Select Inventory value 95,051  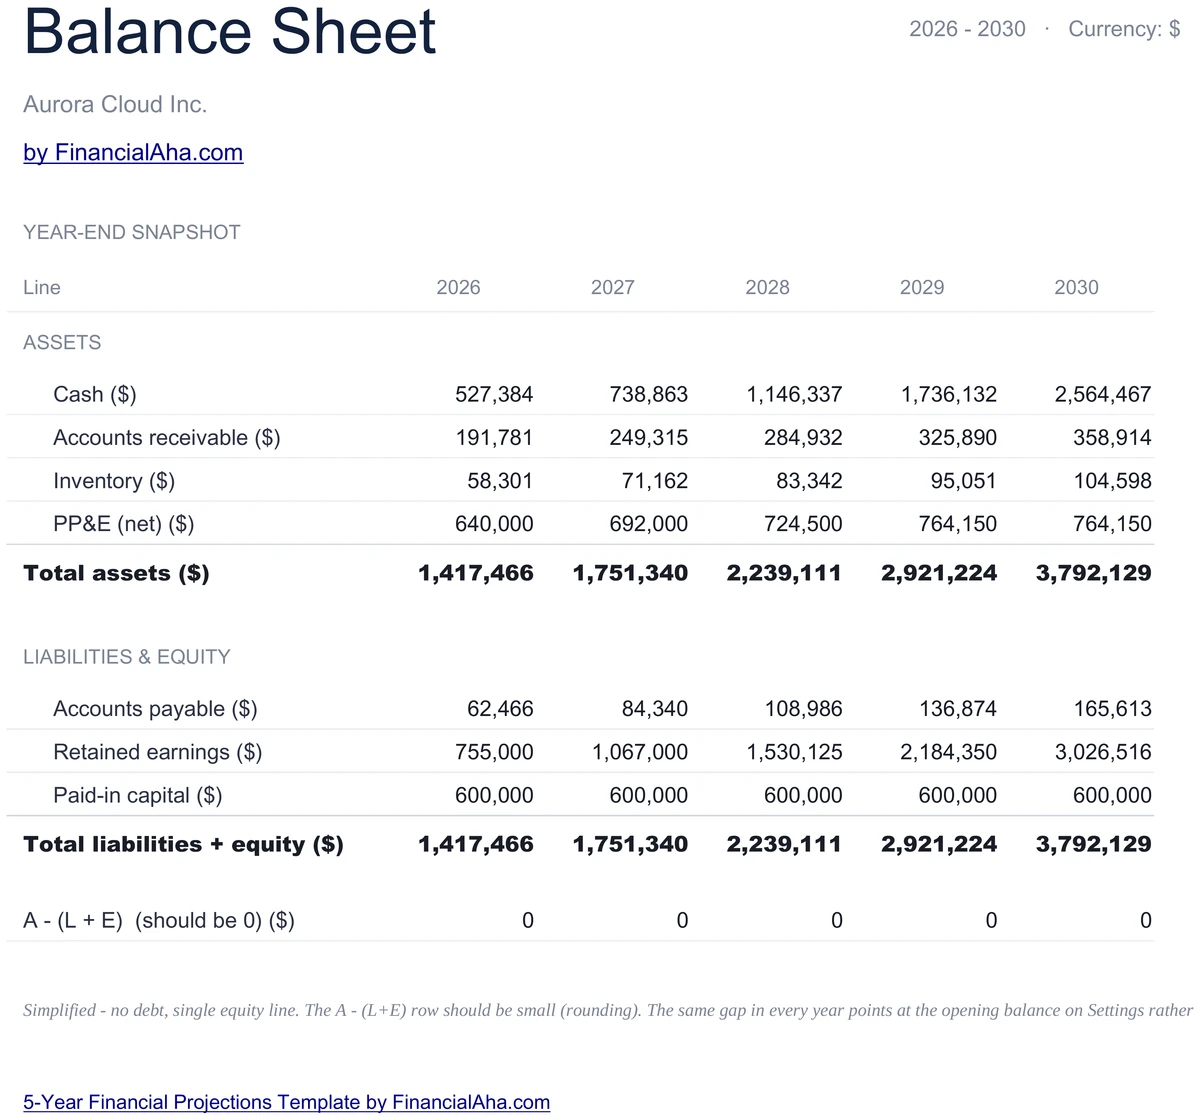[x=964, y=481]
